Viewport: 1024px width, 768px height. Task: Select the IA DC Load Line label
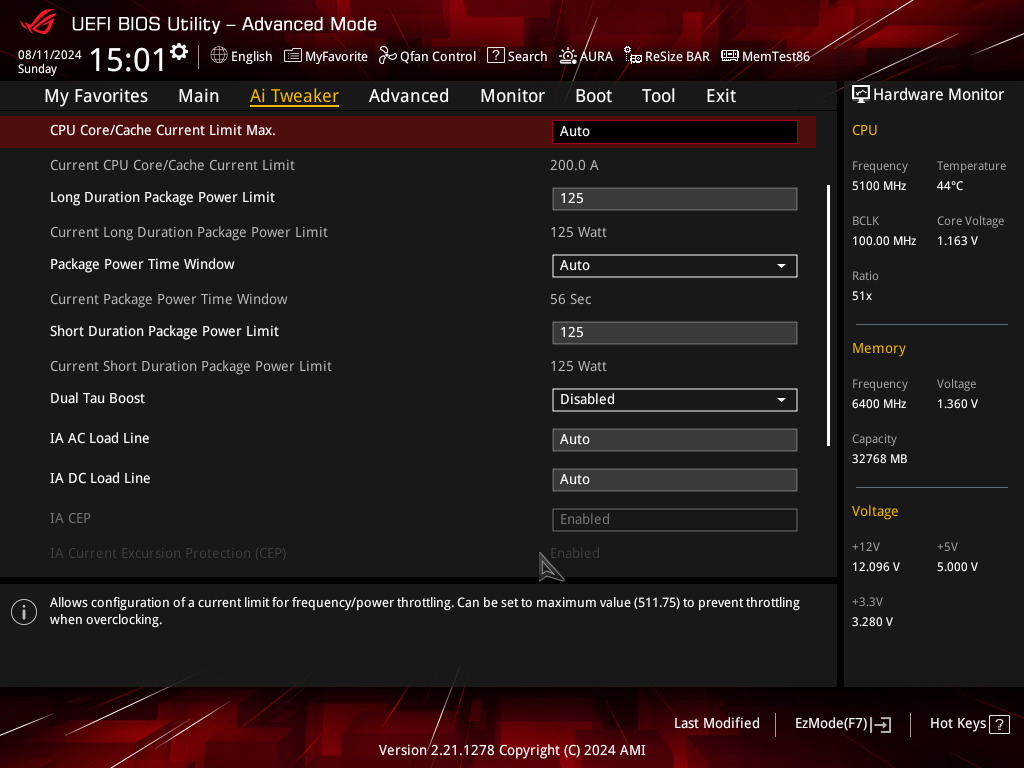(x=100, y=478)
